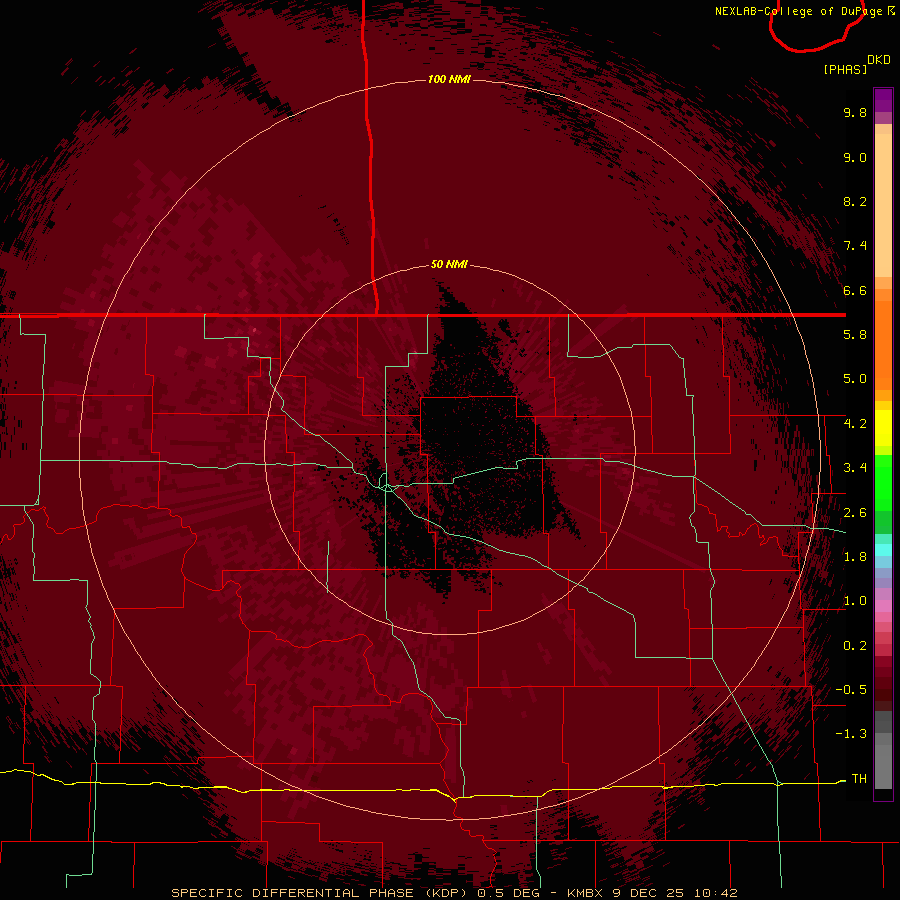Screen dimensions: 900x900
Task: Click the cyan segment of the color bar
Action: click(883, 550)
